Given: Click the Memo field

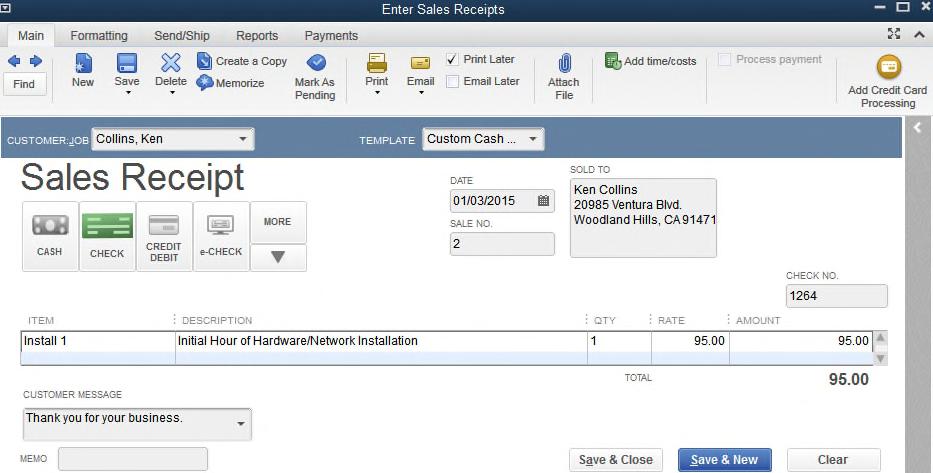Looking at the screenshot, I should [x=133, y=459].
